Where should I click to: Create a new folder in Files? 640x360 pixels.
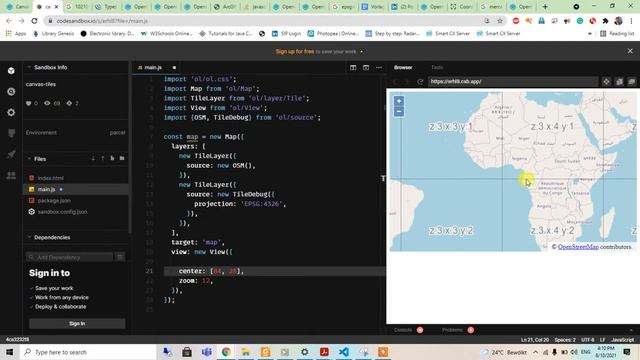122,158
